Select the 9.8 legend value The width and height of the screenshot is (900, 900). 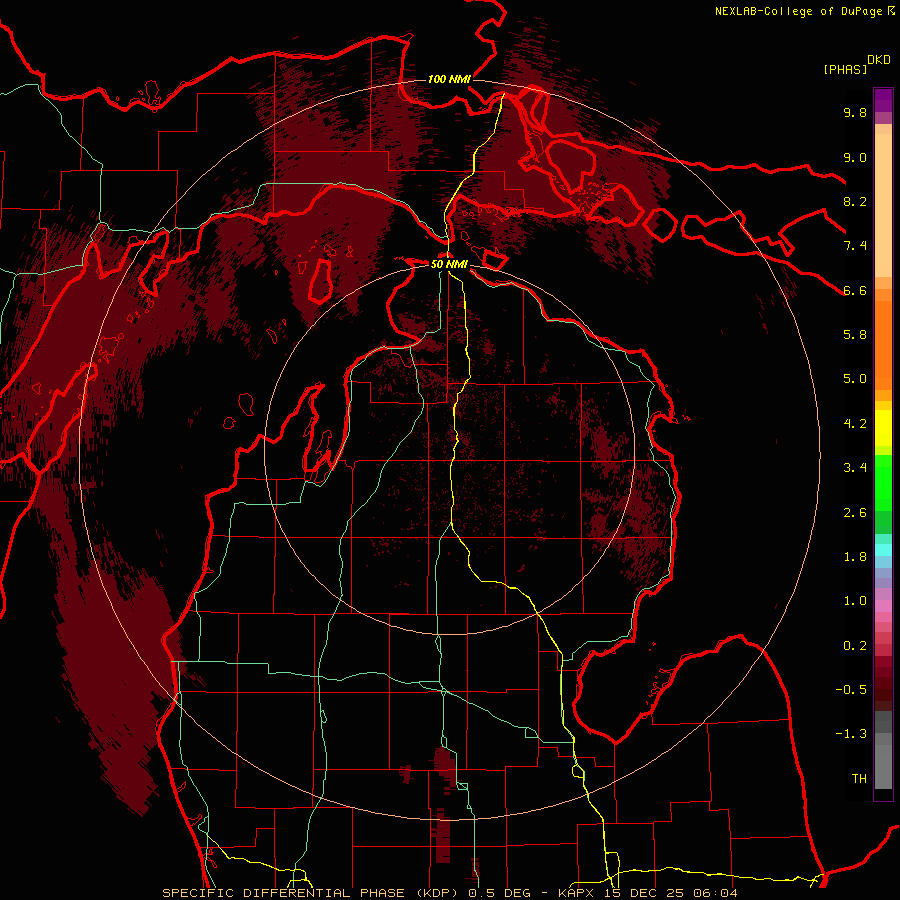pos(855,113)
